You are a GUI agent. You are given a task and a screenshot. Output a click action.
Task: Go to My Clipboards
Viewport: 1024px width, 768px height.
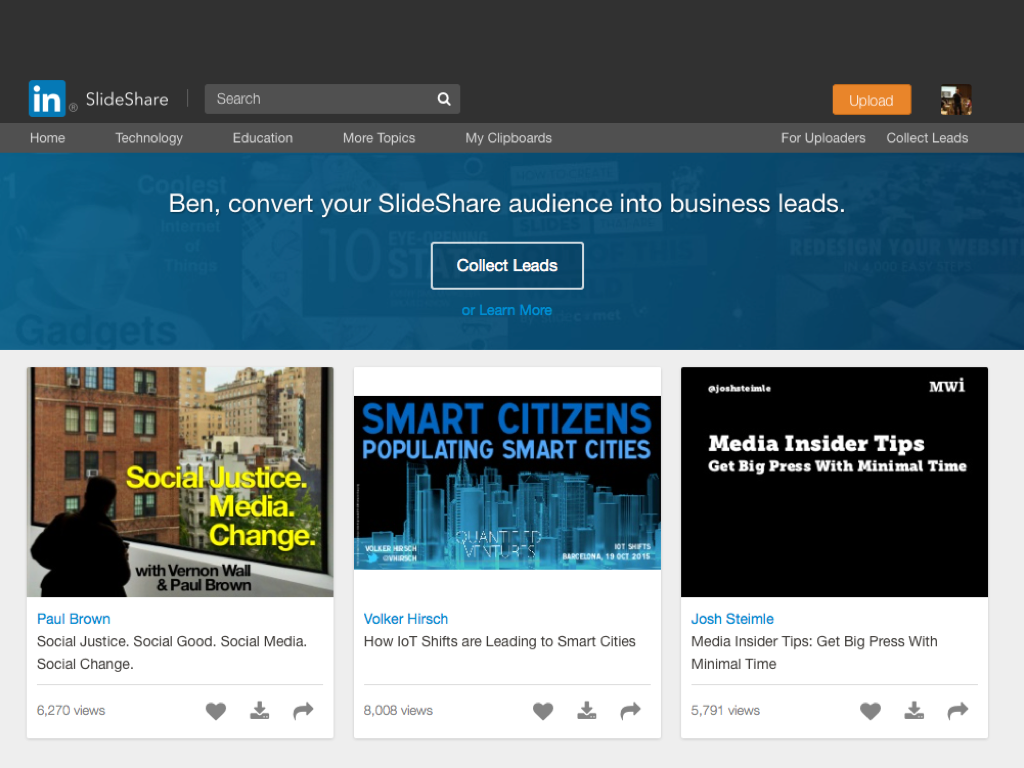508,138
